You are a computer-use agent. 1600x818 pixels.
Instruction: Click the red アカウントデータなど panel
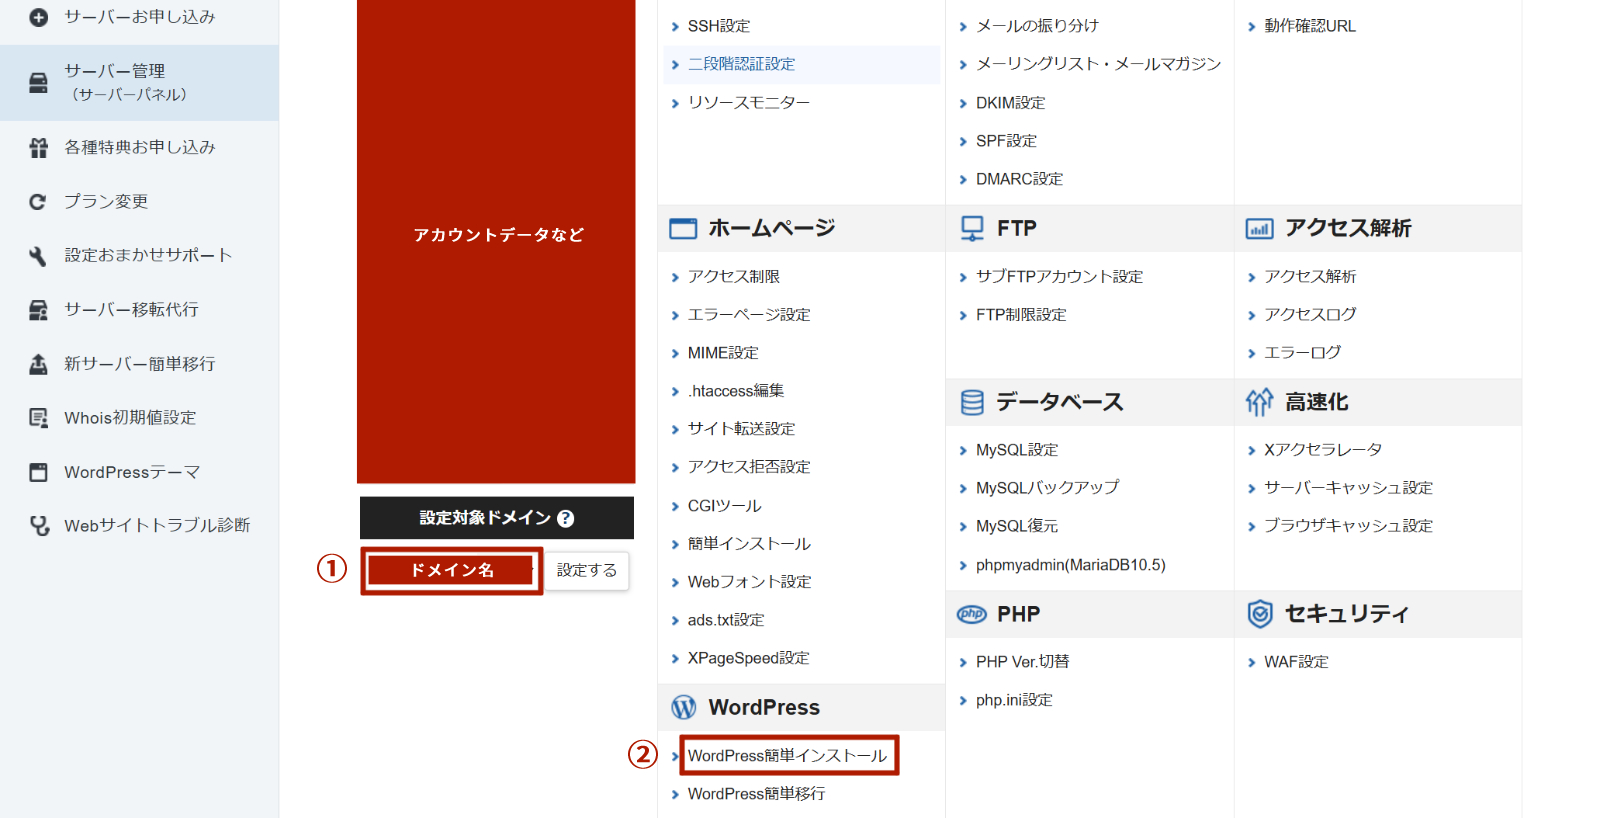pyautogui.click(x=496, y=235)
